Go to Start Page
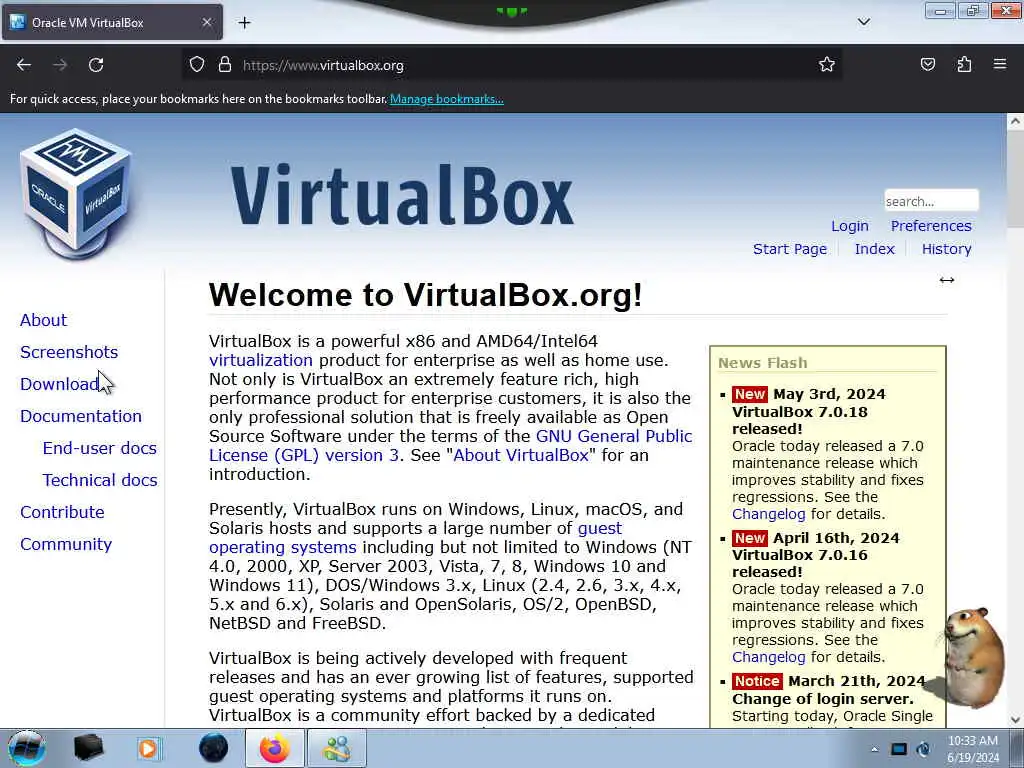 click(790, 249)
